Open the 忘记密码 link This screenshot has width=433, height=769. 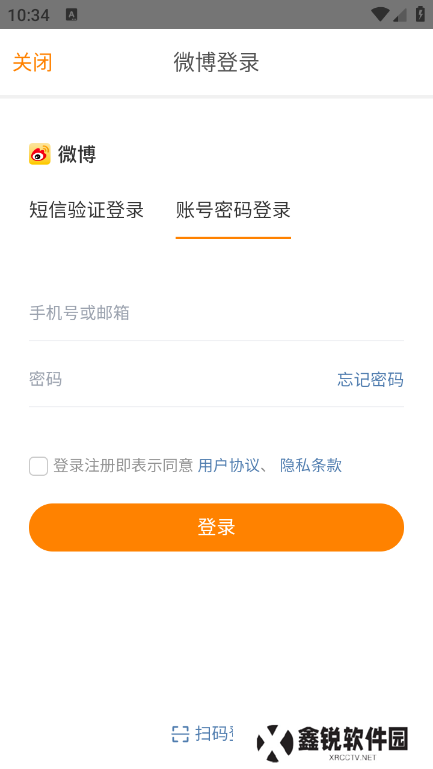pos(371,380)
